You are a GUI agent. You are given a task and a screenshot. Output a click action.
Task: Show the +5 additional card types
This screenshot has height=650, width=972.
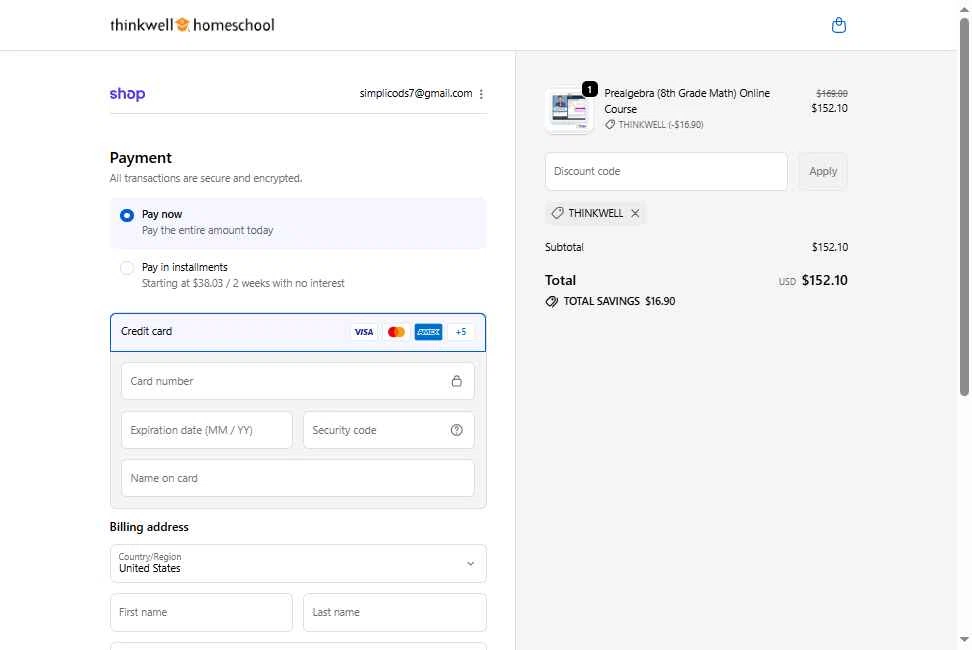(461, 332)
